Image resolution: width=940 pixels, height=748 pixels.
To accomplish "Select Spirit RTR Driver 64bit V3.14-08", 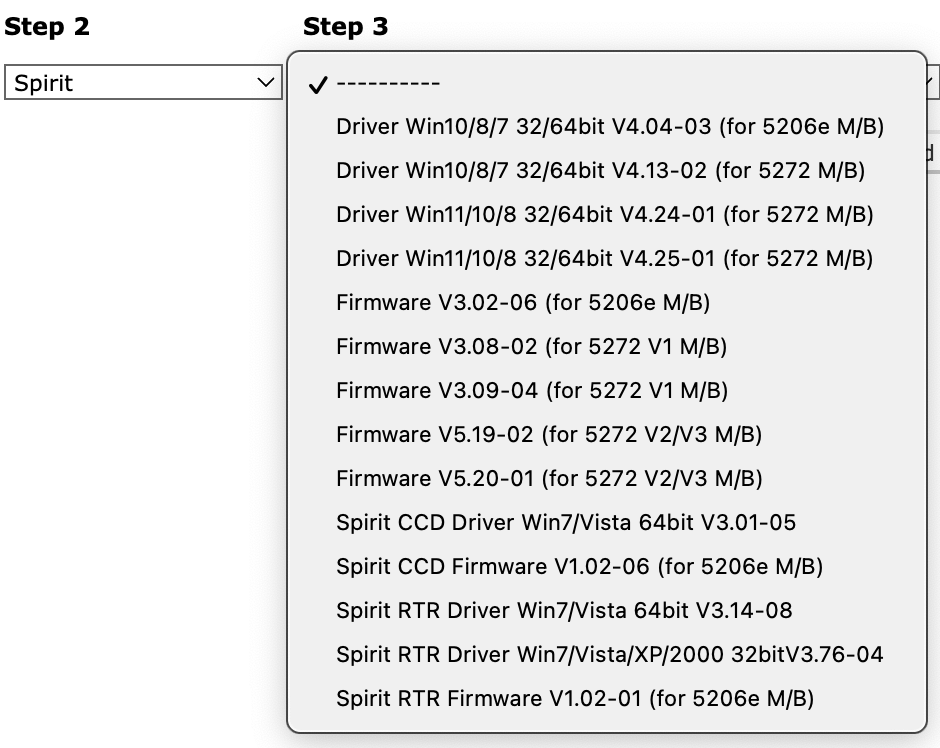I will point(567,610).
